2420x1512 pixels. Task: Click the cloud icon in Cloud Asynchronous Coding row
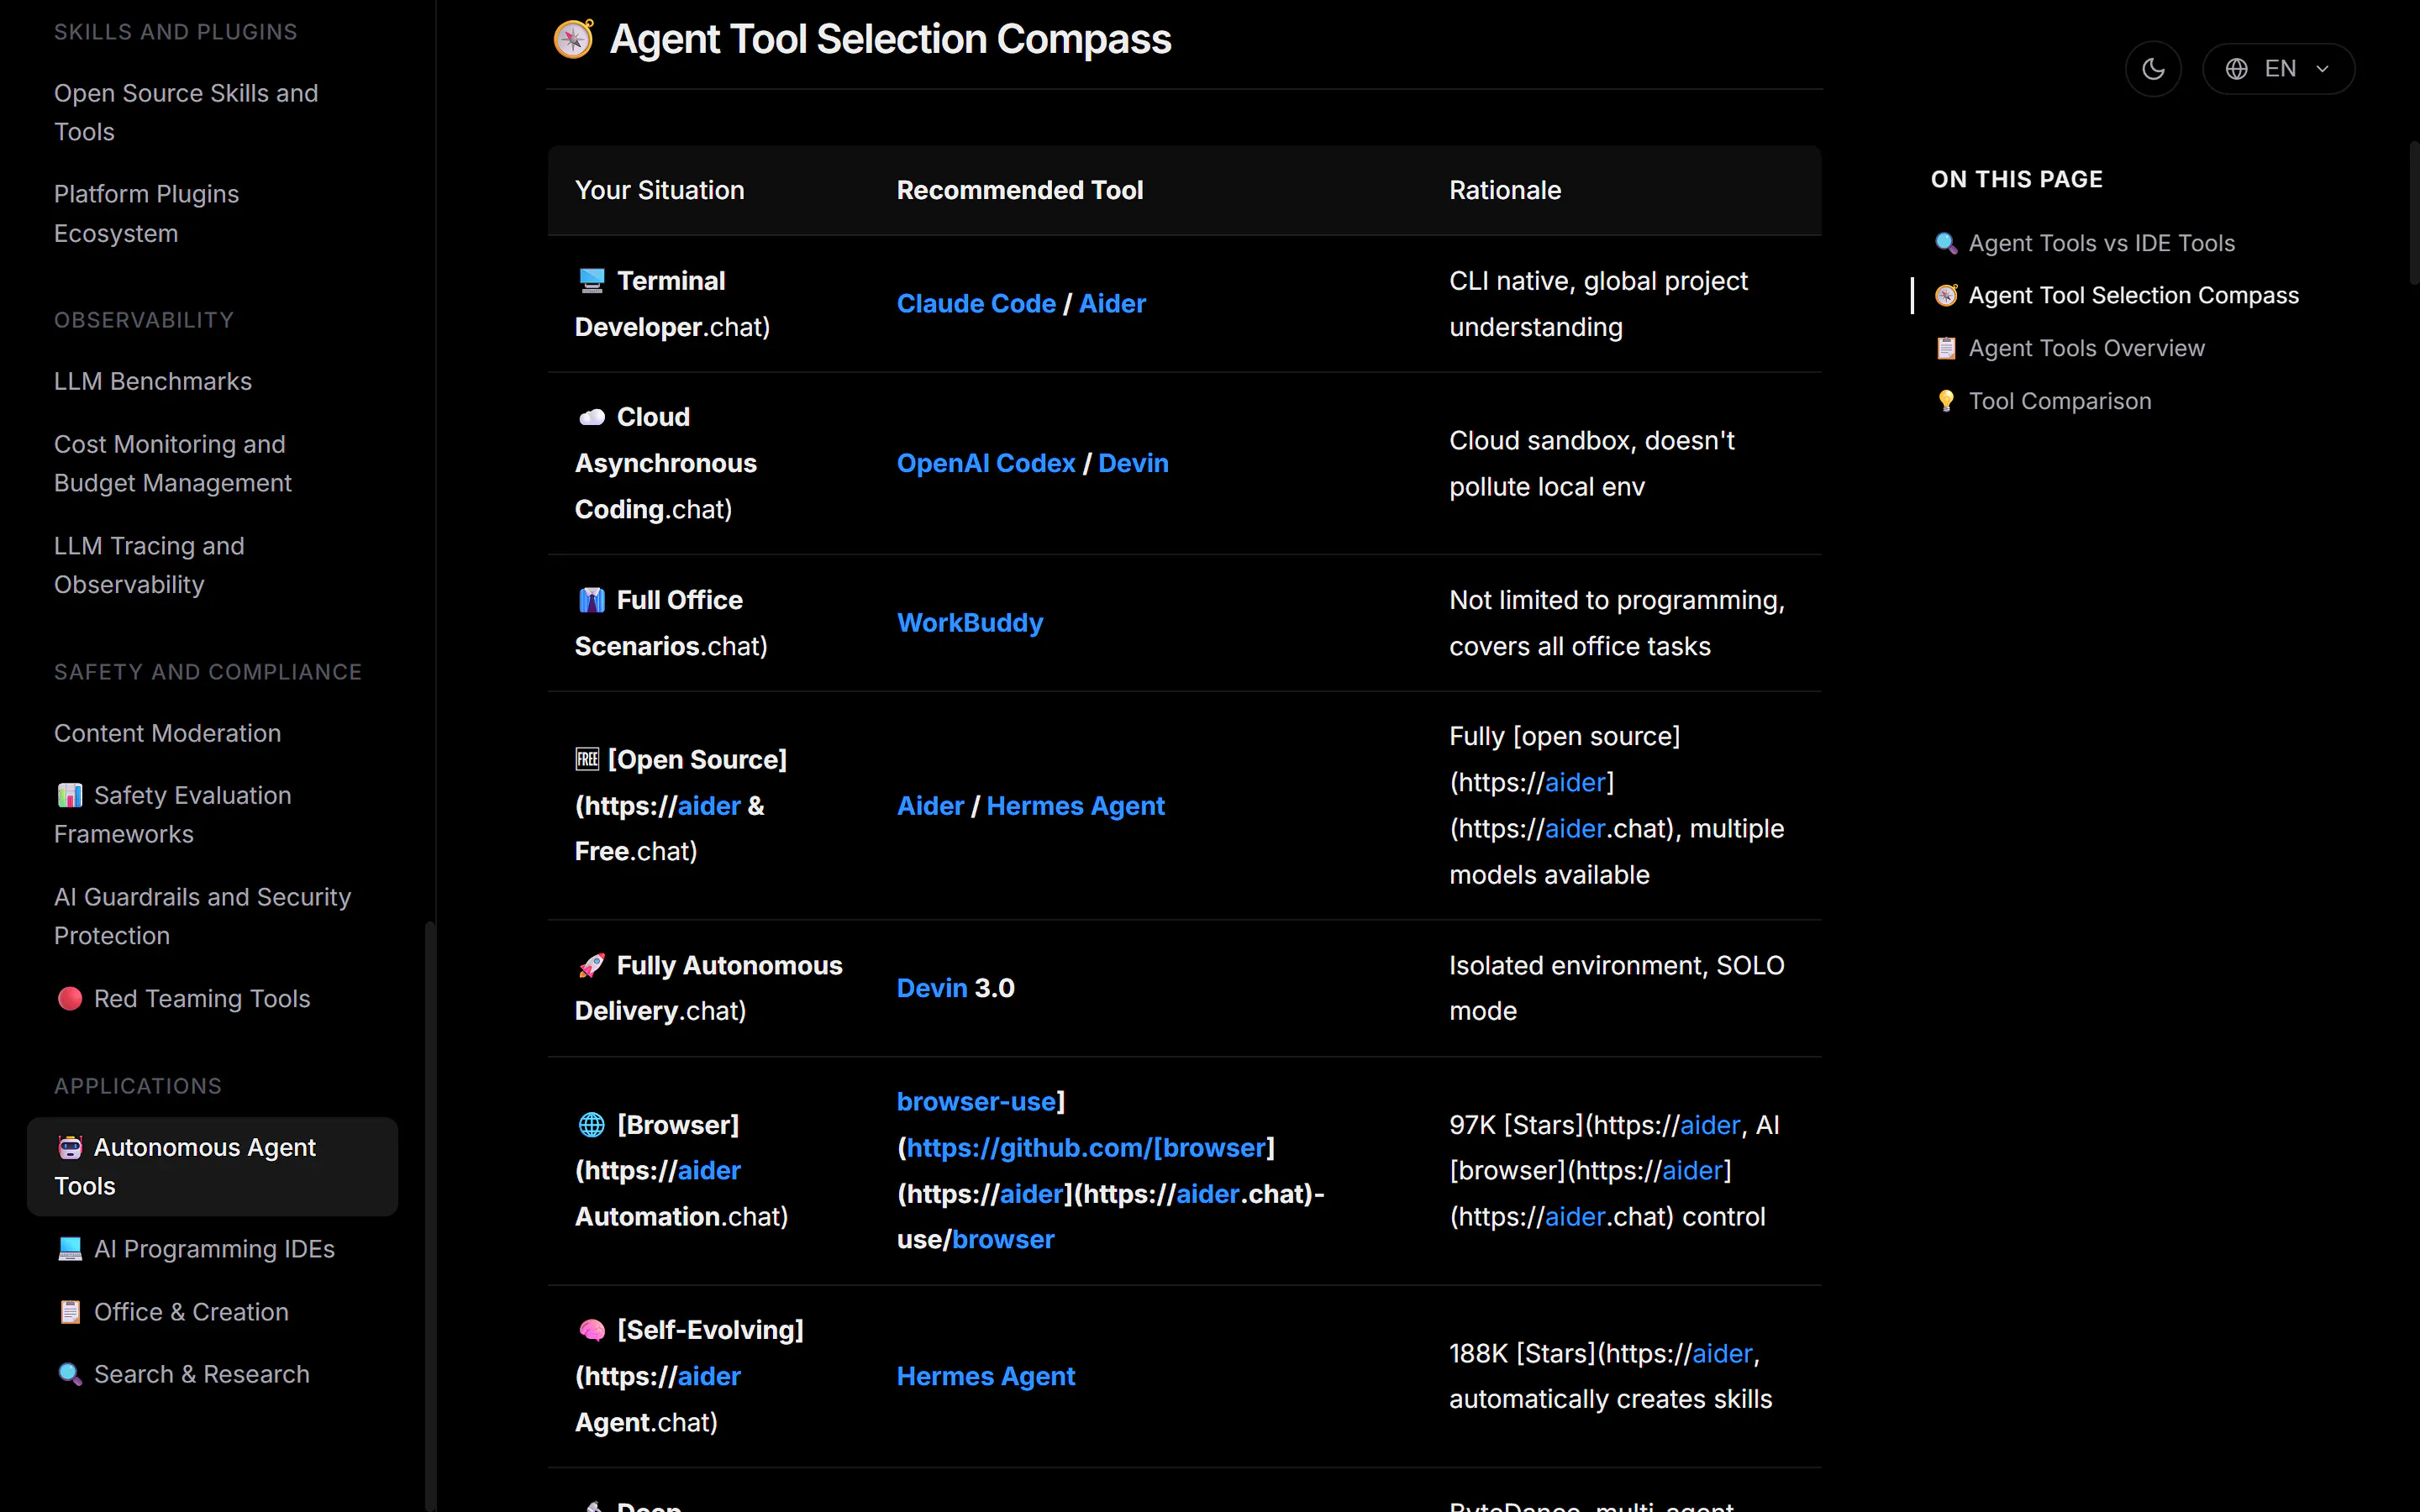[592, 417]
